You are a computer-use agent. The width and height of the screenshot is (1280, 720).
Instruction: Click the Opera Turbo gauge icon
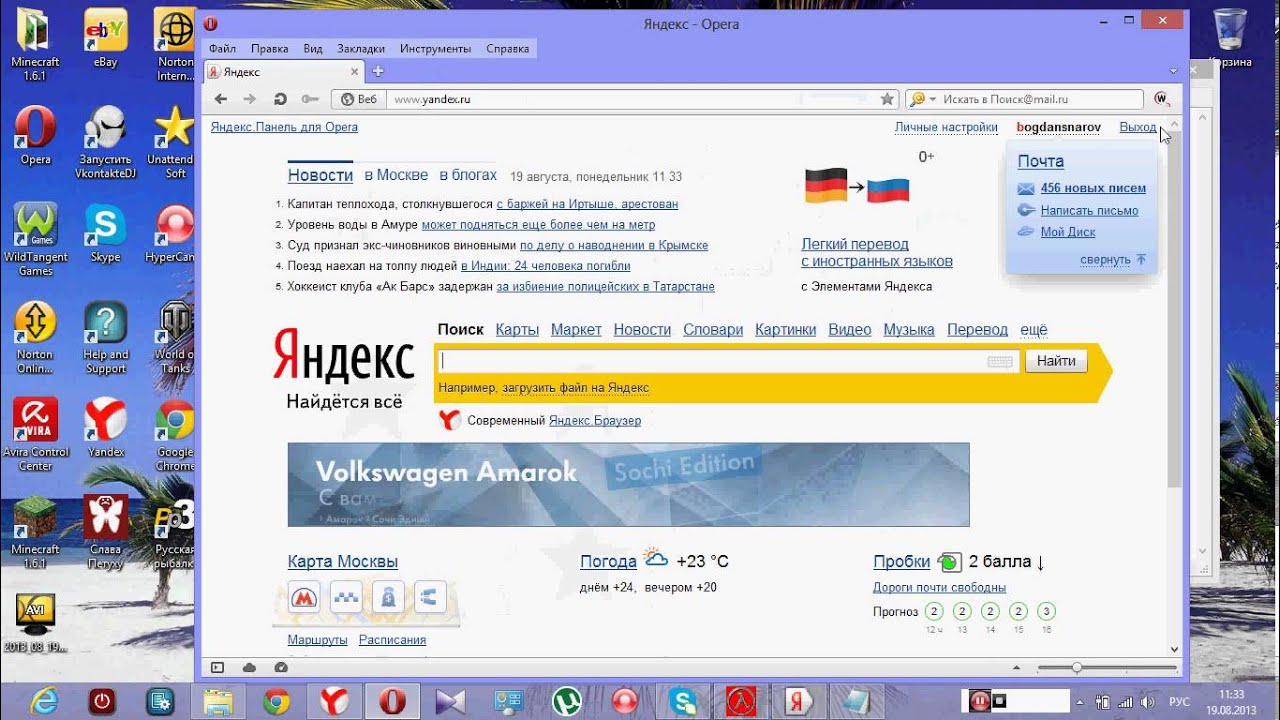[281, 667]
